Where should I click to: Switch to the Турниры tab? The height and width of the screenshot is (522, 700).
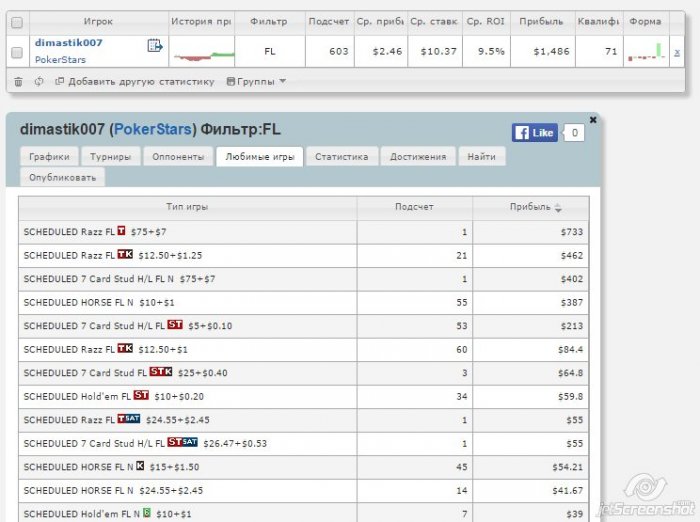click(110, 157)
